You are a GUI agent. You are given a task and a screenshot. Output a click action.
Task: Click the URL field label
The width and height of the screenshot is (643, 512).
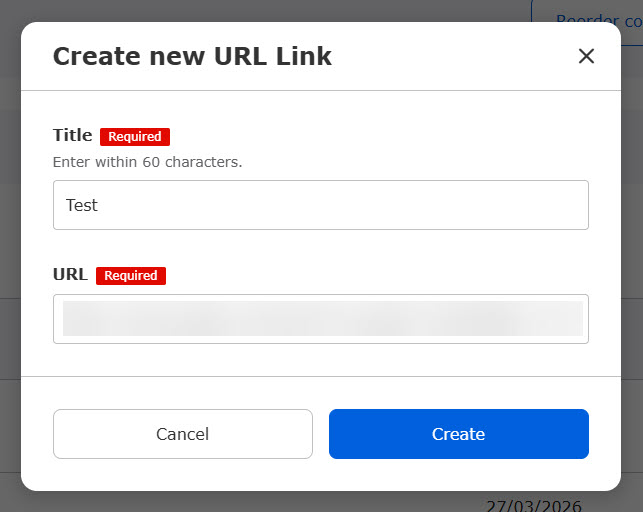70,275
